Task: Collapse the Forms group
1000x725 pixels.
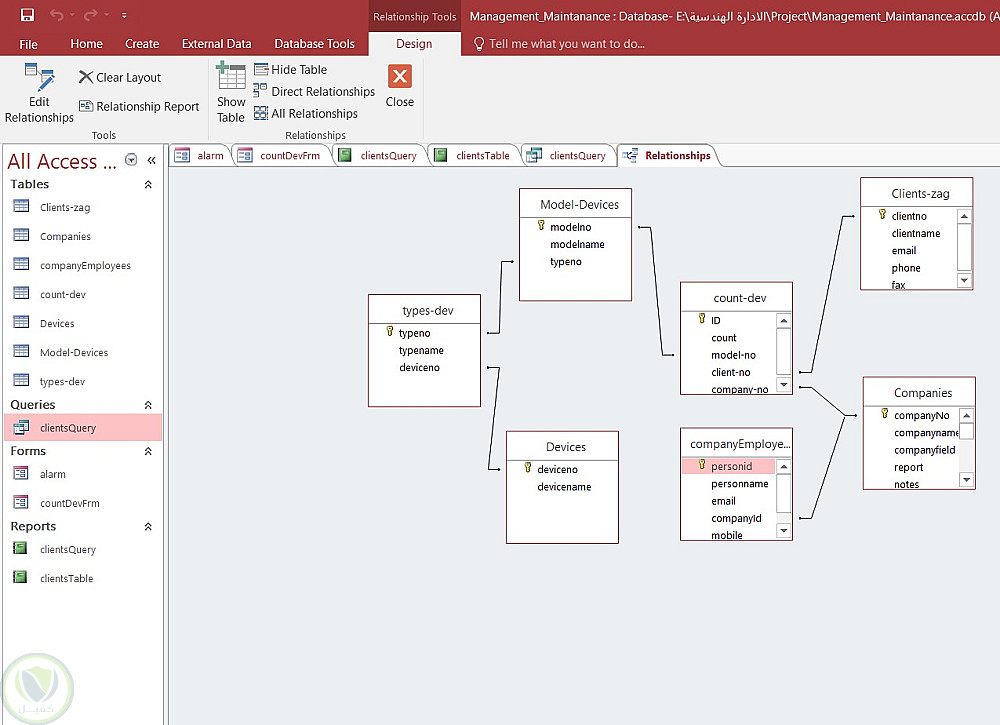Action: pos(148,451)
